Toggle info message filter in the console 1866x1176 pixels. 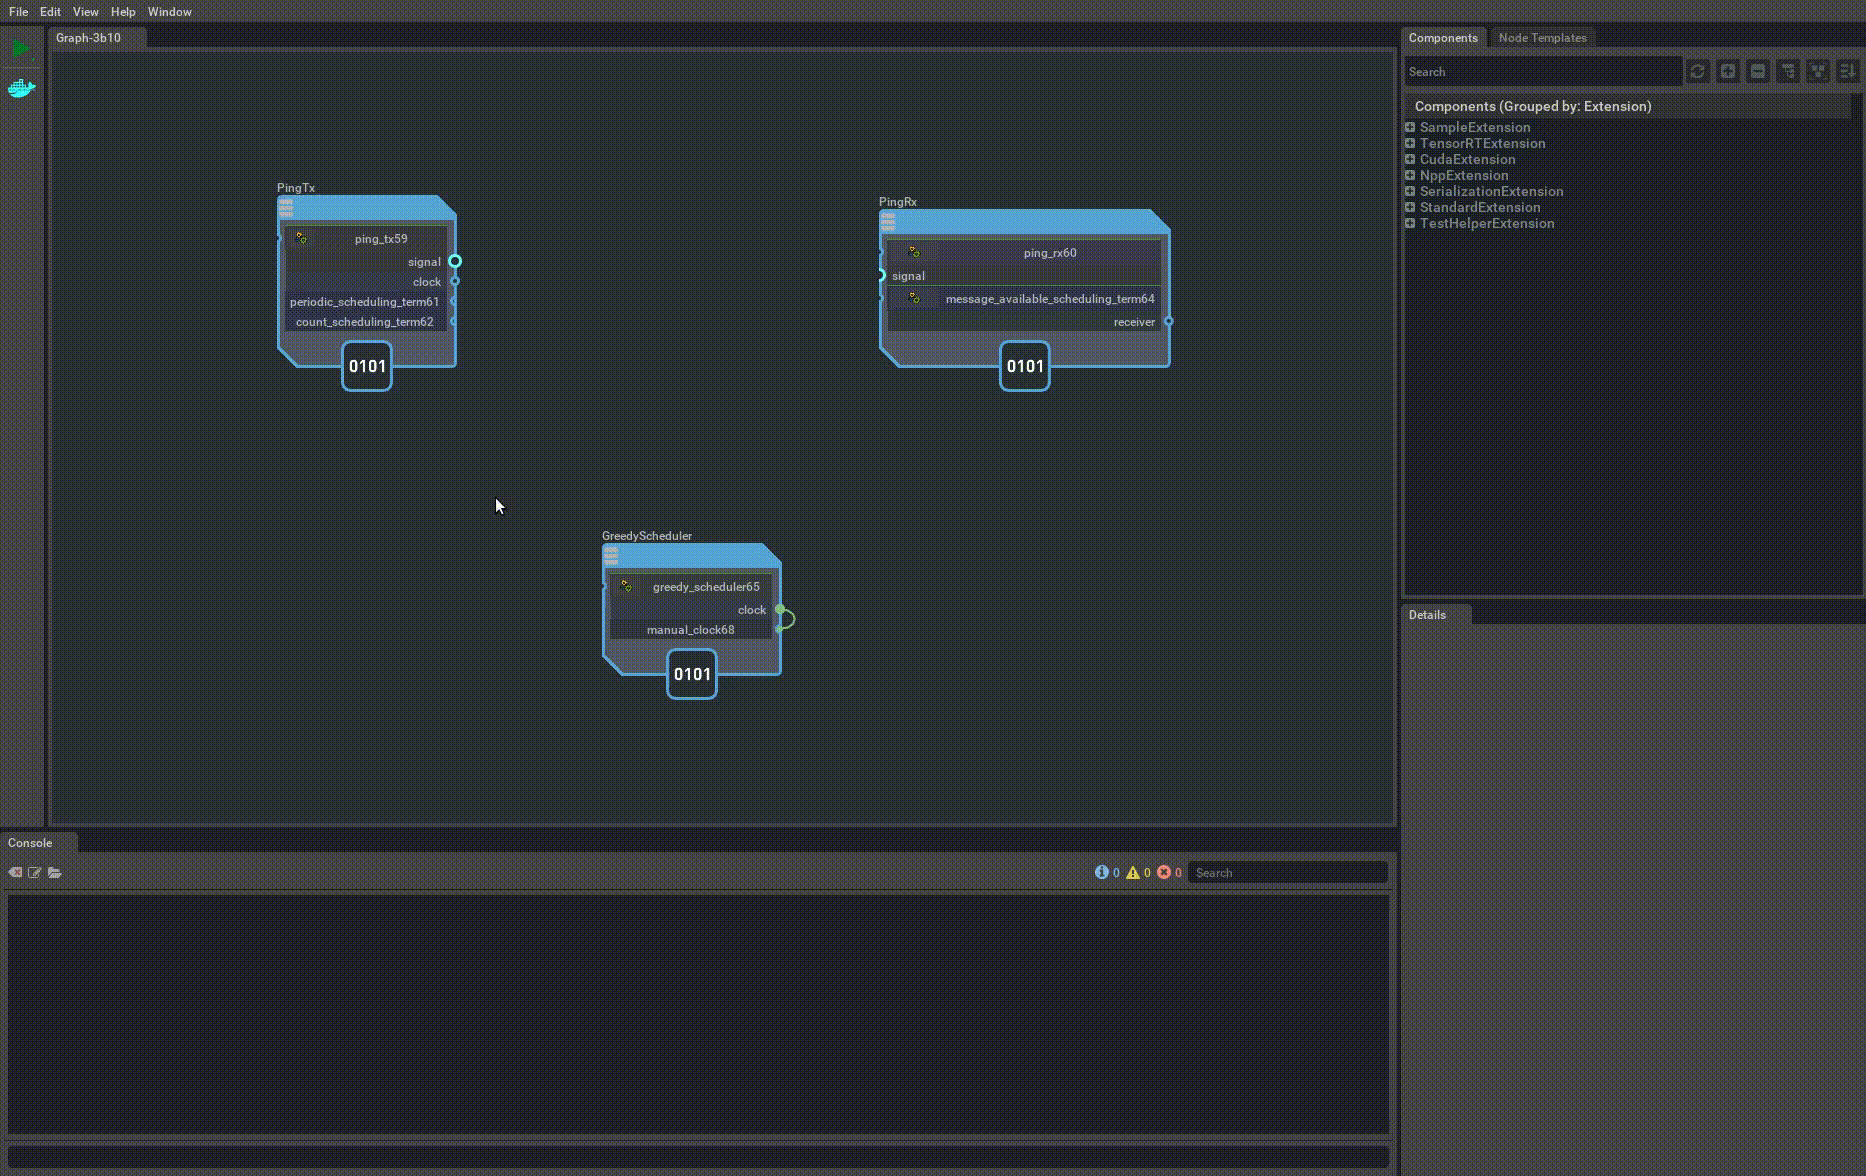[1103, 871]
